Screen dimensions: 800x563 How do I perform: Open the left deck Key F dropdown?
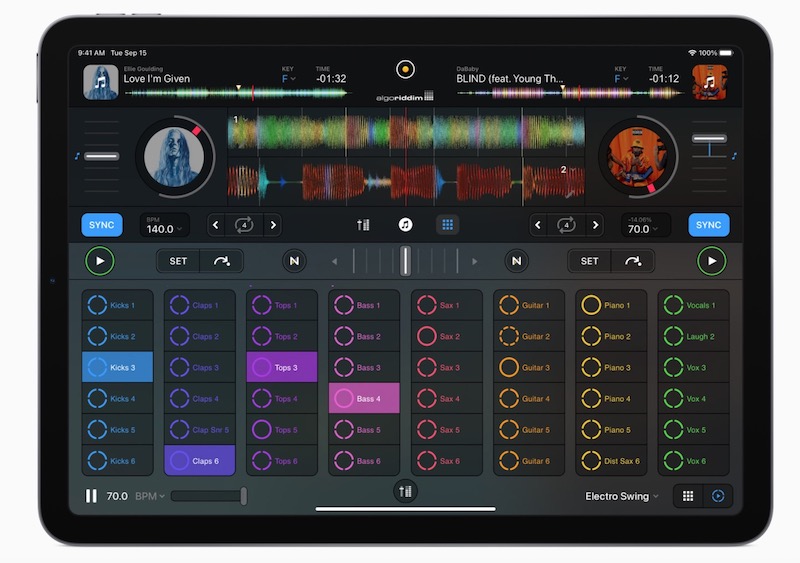point(288,78)
